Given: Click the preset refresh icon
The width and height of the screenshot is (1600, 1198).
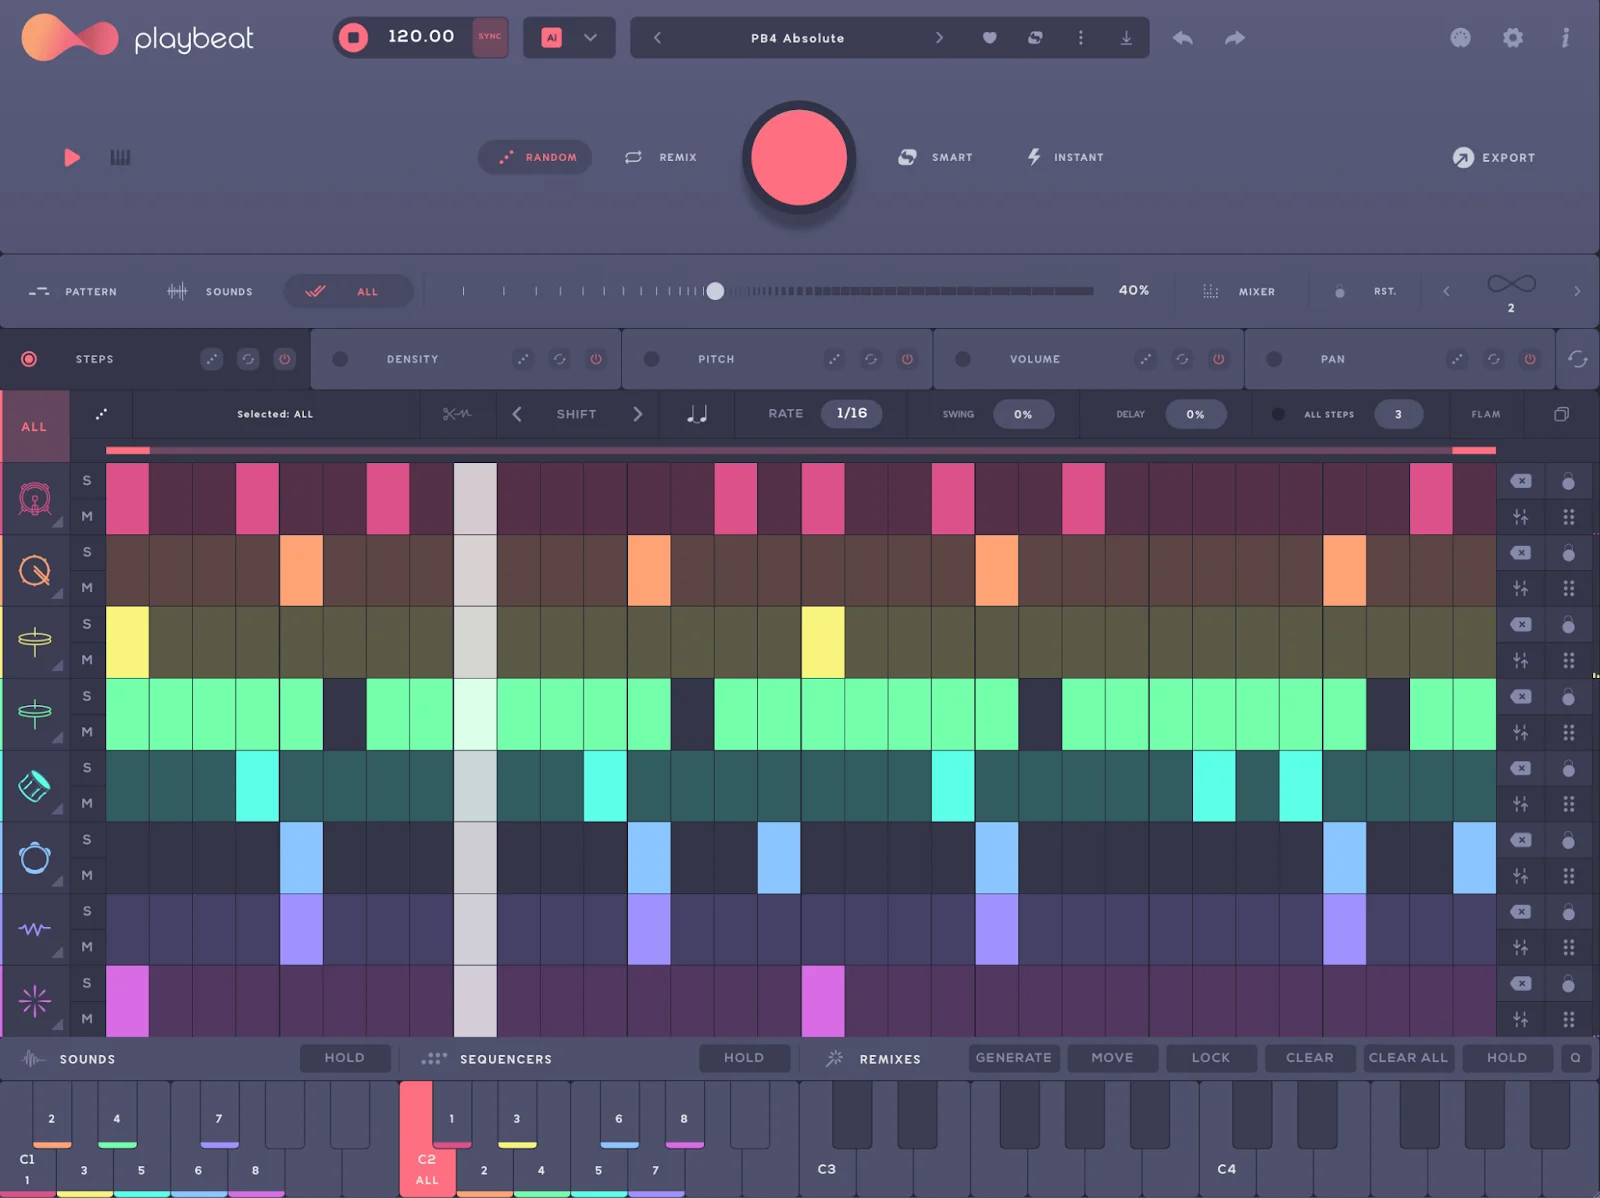Looking at the screenshot, I should tap(1035, 38).
